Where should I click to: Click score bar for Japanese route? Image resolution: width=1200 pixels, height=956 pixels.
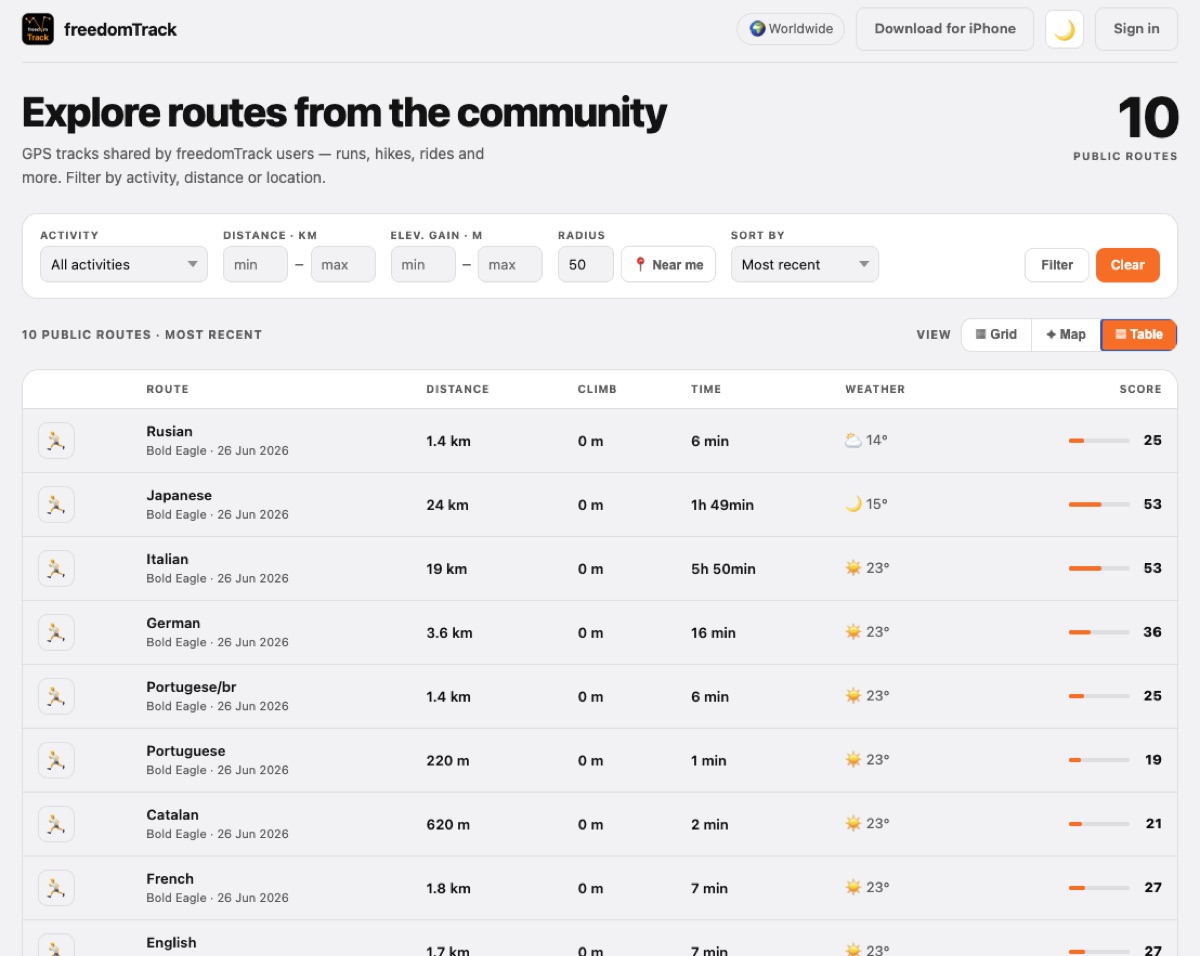(x=1099, y=505)
